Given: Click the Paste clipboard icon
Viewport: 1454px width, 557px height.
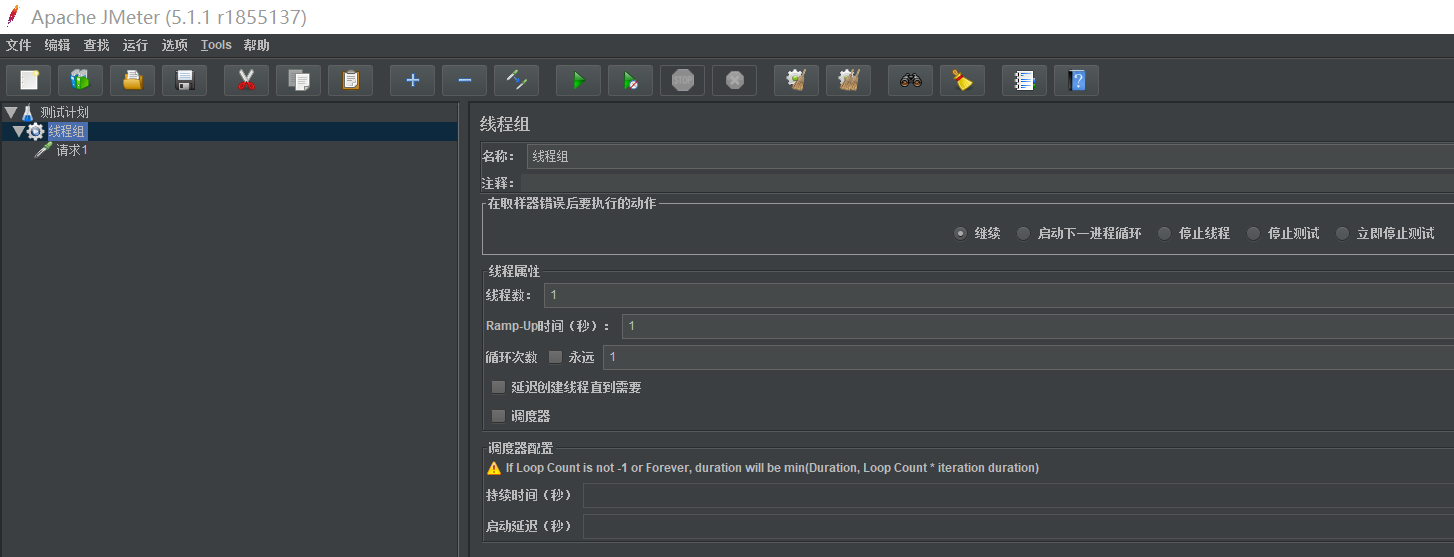Looking at the screenshot, I should click(350, 80).
